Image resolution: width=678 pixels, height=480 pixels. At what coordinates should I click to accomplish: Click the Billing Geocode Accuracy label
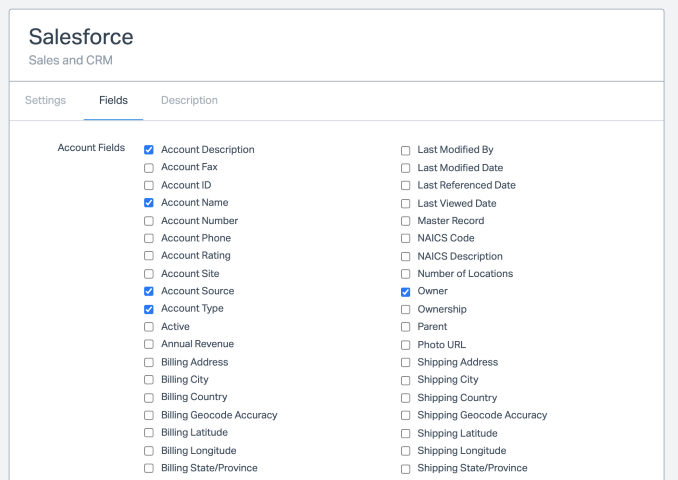pyautogui.click(x=219, y=415)
